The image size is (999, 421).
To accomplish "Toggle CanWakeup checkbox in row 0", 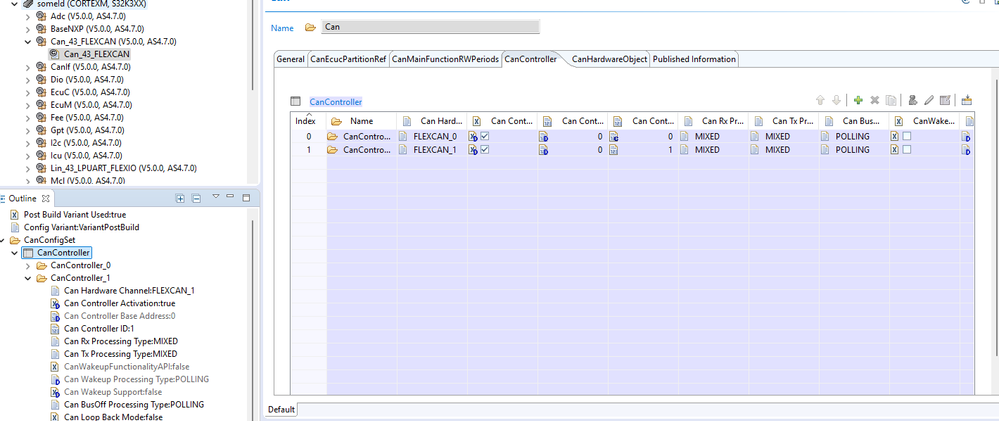I will click(x=907, y=136).
